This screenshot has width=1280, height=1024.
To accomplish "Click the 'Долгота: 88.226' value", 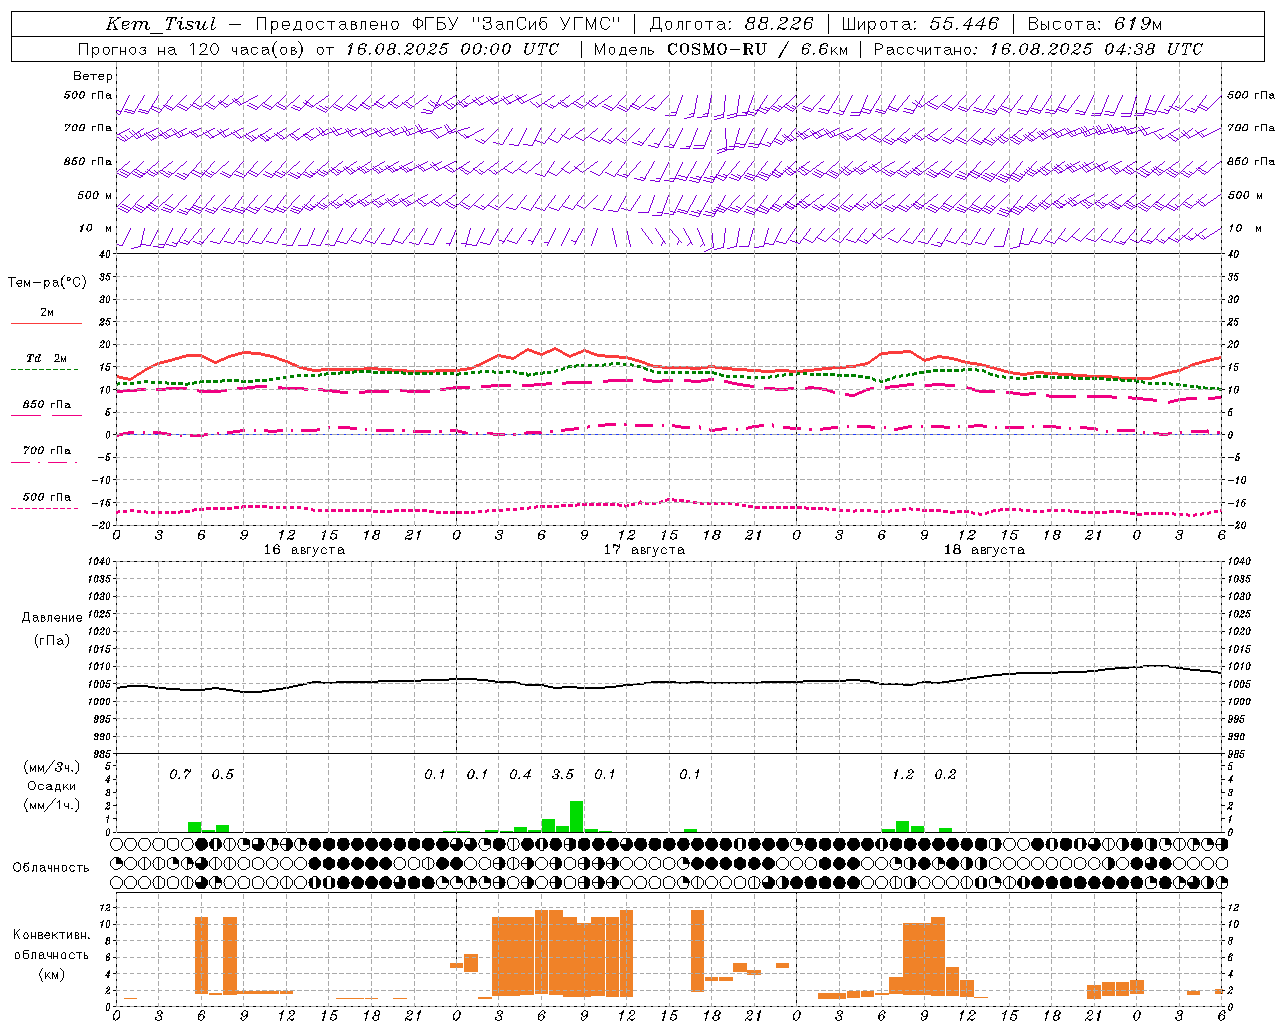I will pyautogui.click(x=732, y=24).
